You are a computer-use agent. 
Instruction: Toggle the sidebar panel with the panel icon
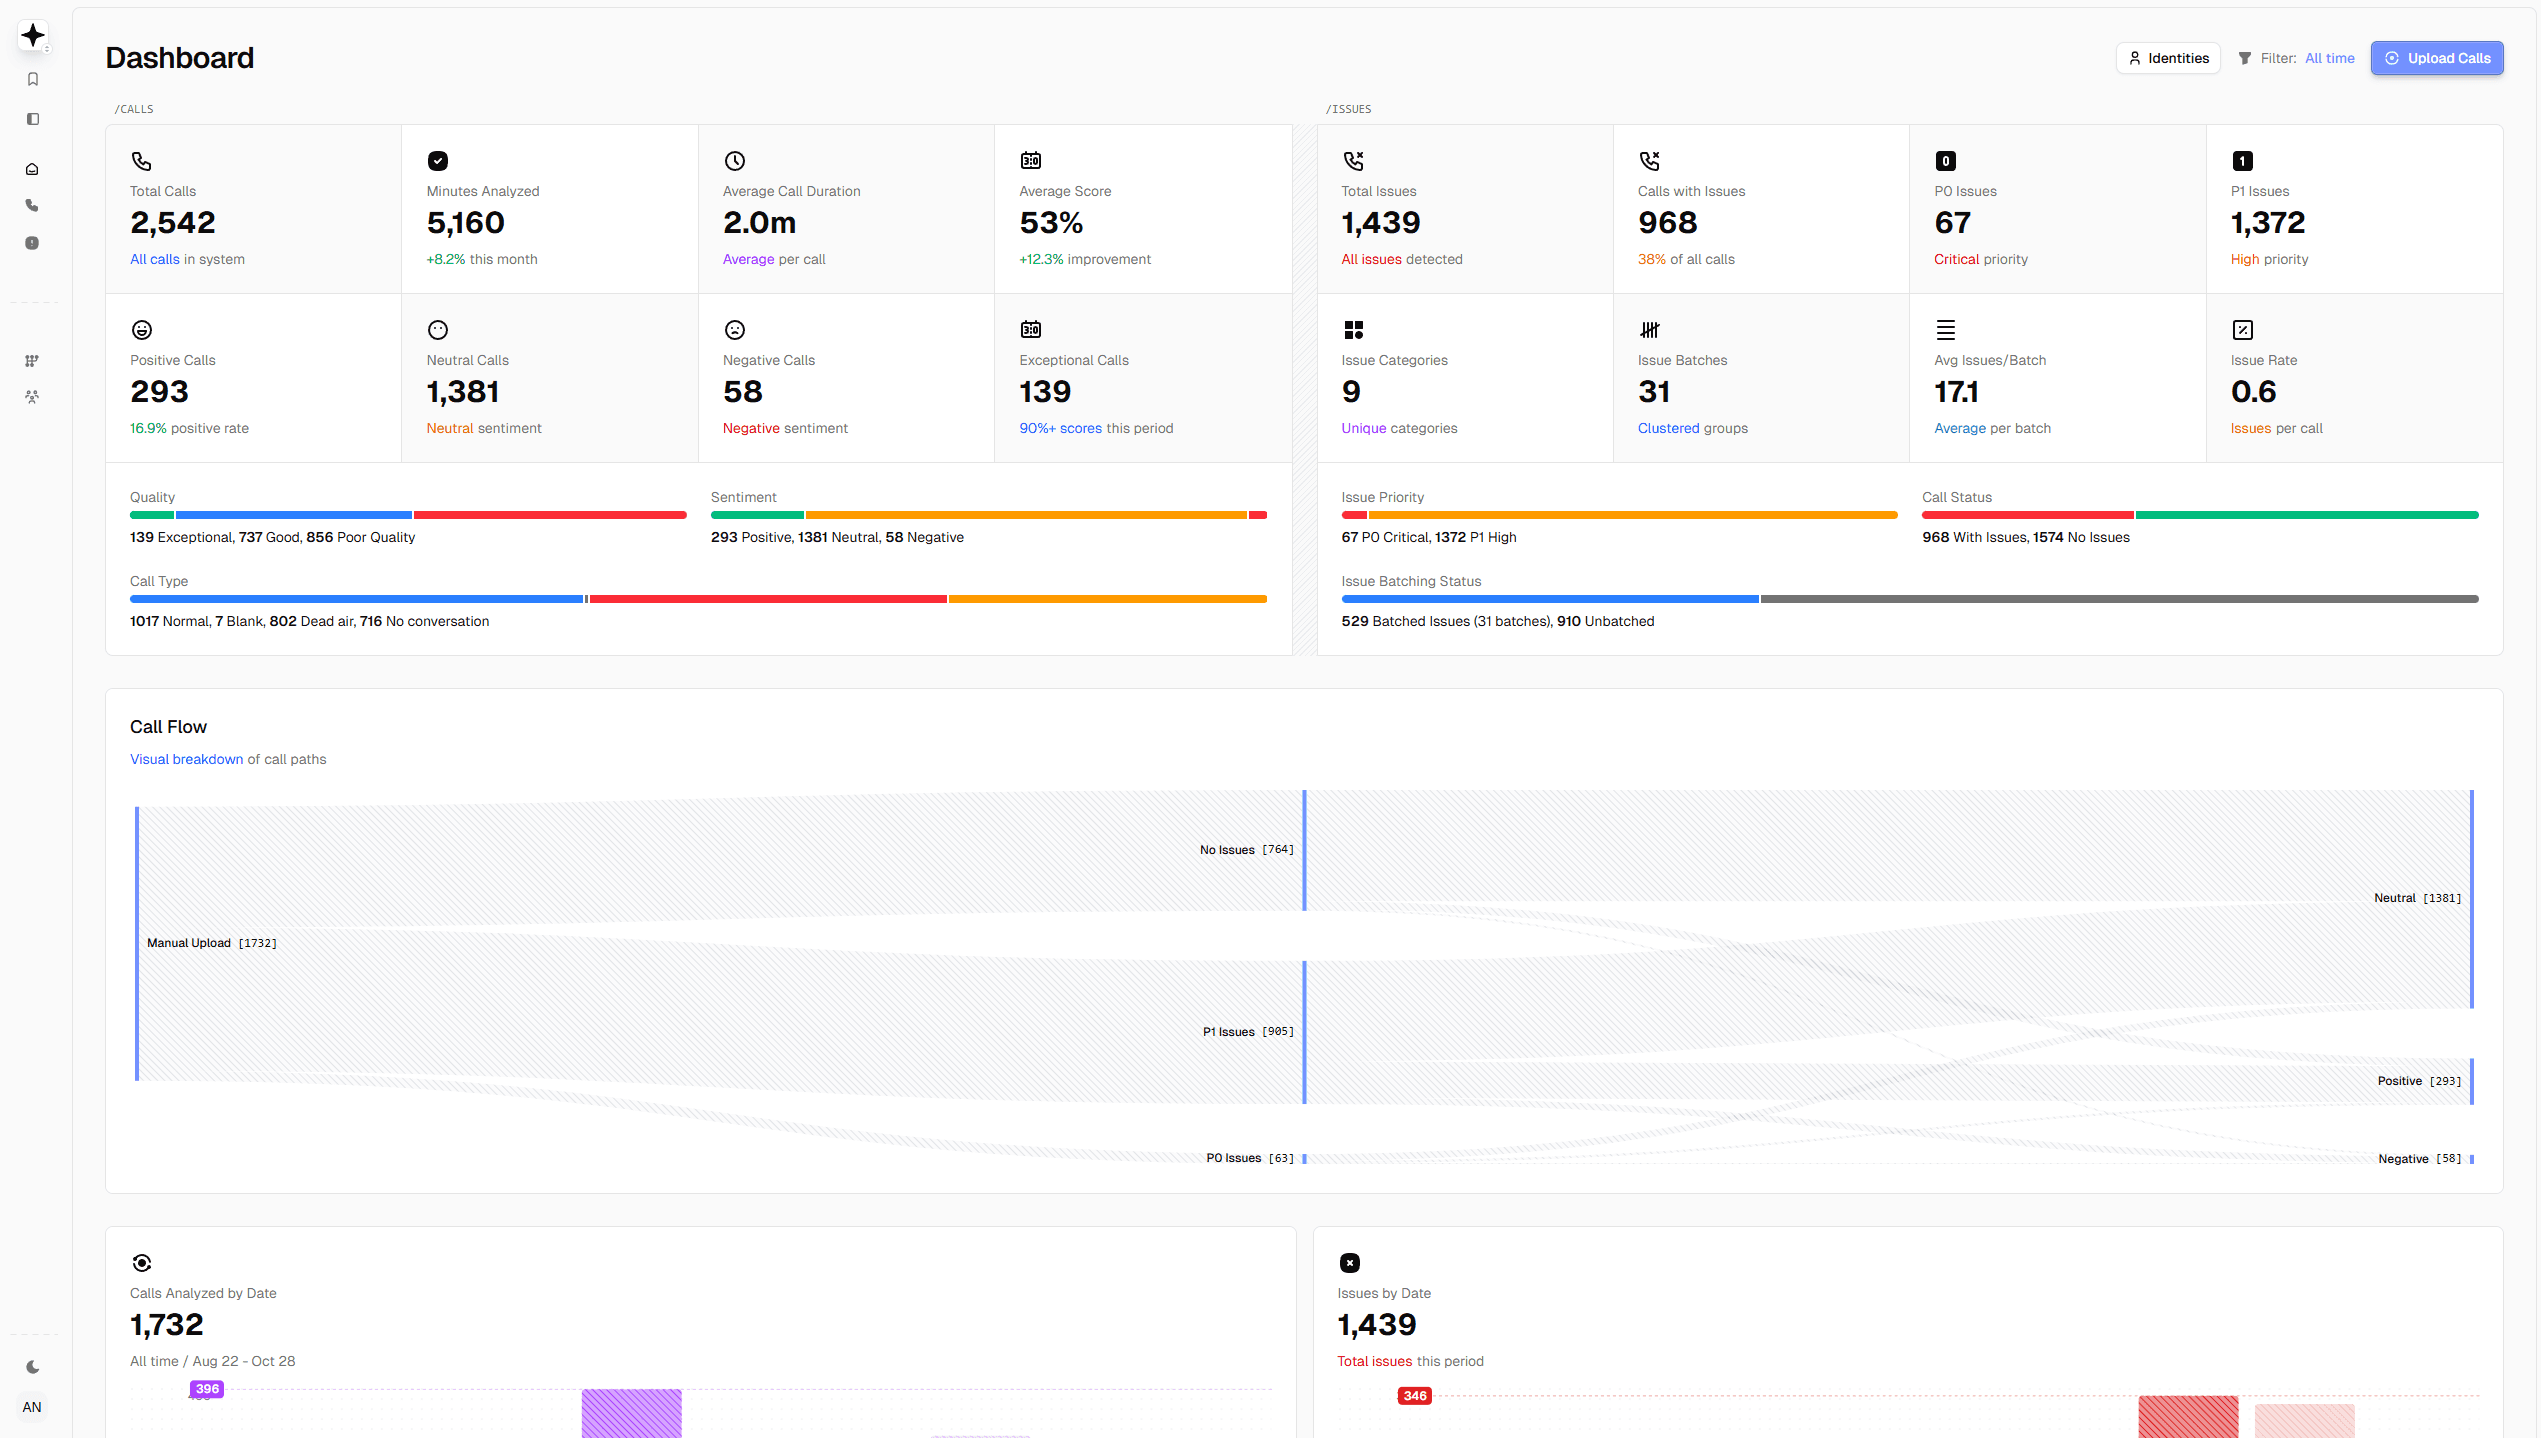pos(32,119)
